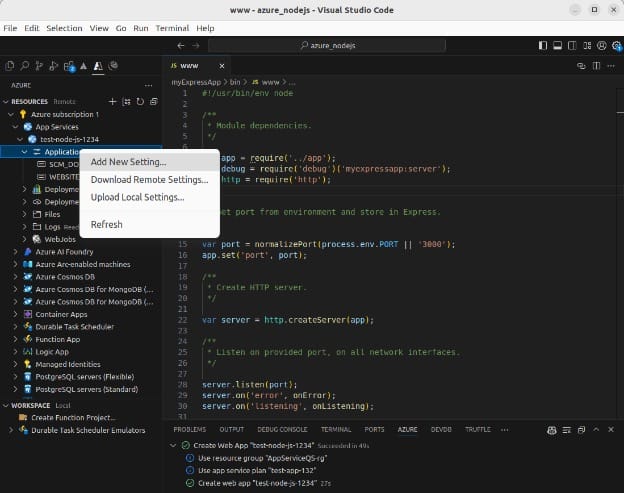The height and width of the screenshot is (493, 624).
Task: Expand the Azure AI Foundry node
Action: [x=16, y=252]
